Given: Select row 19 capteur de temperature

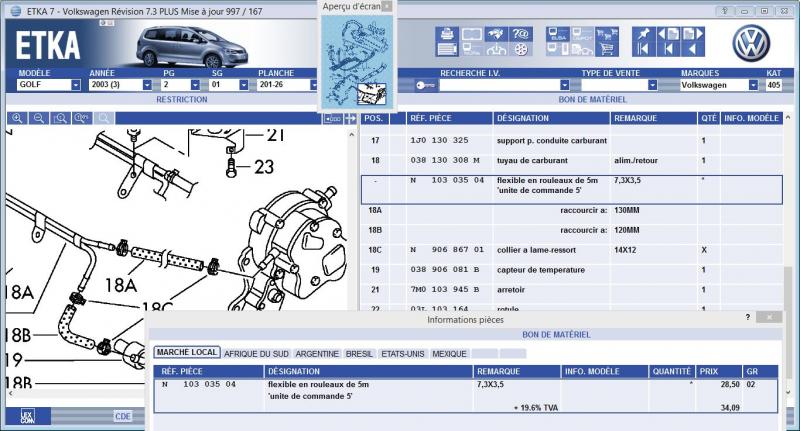Looking at the screenshot, I should [x=571, y=270].
